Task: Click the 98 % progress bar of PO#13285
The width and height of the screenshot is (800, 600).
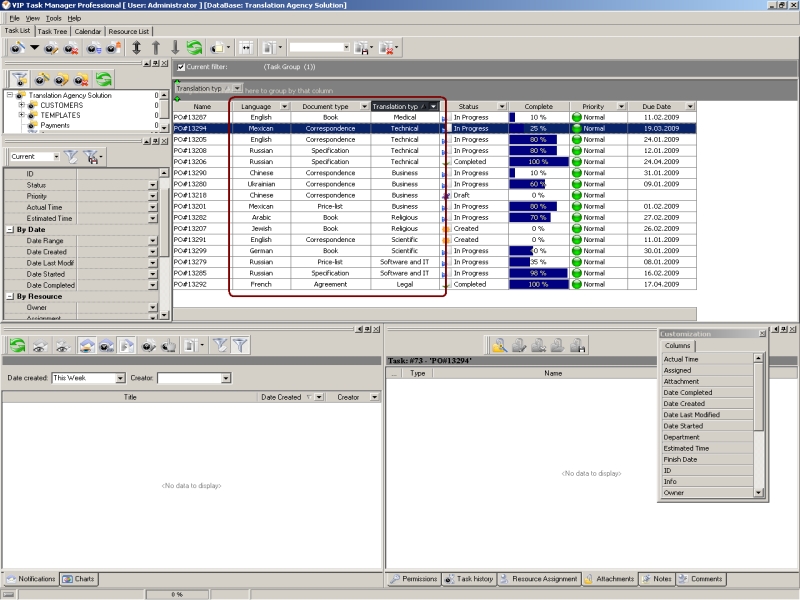Action: click(538, 273)
